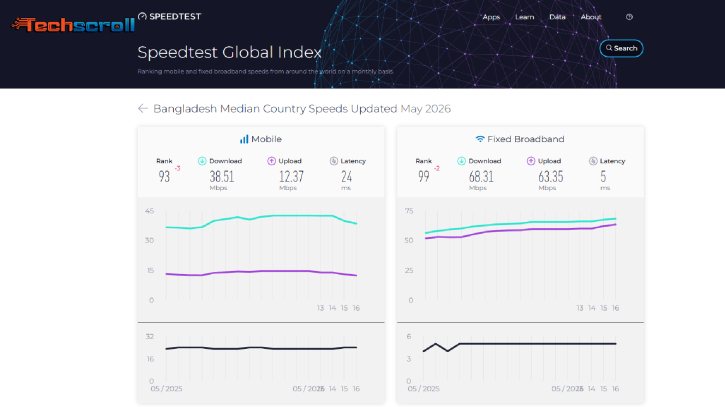Click the Fixed Broadband chart 75 axis label
Viewport: 725px width, 407px height.
pos(409,211)
